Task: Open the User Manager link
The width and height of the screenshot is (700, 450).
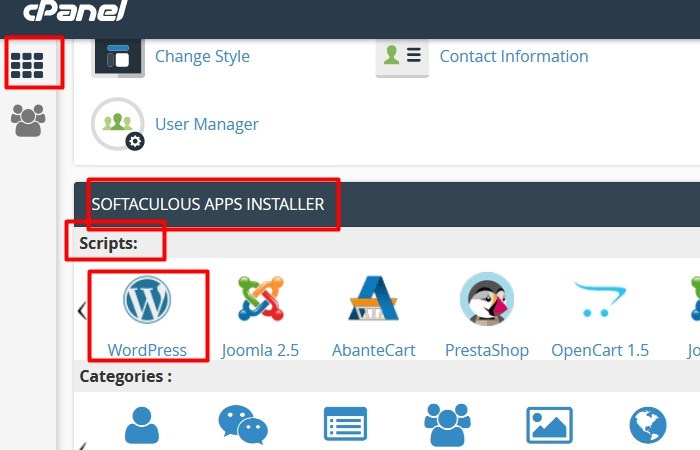Action: click(x=207, y=125)
